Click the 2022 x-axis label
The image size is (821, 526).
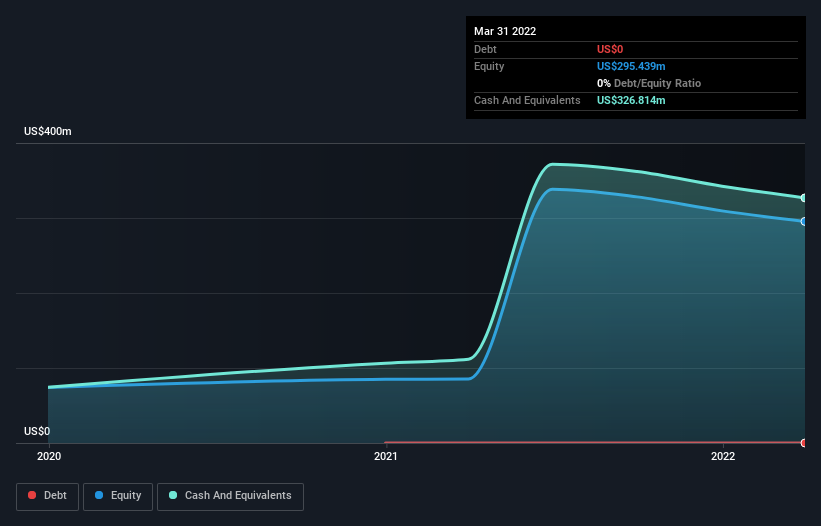[x=723, y=456]
